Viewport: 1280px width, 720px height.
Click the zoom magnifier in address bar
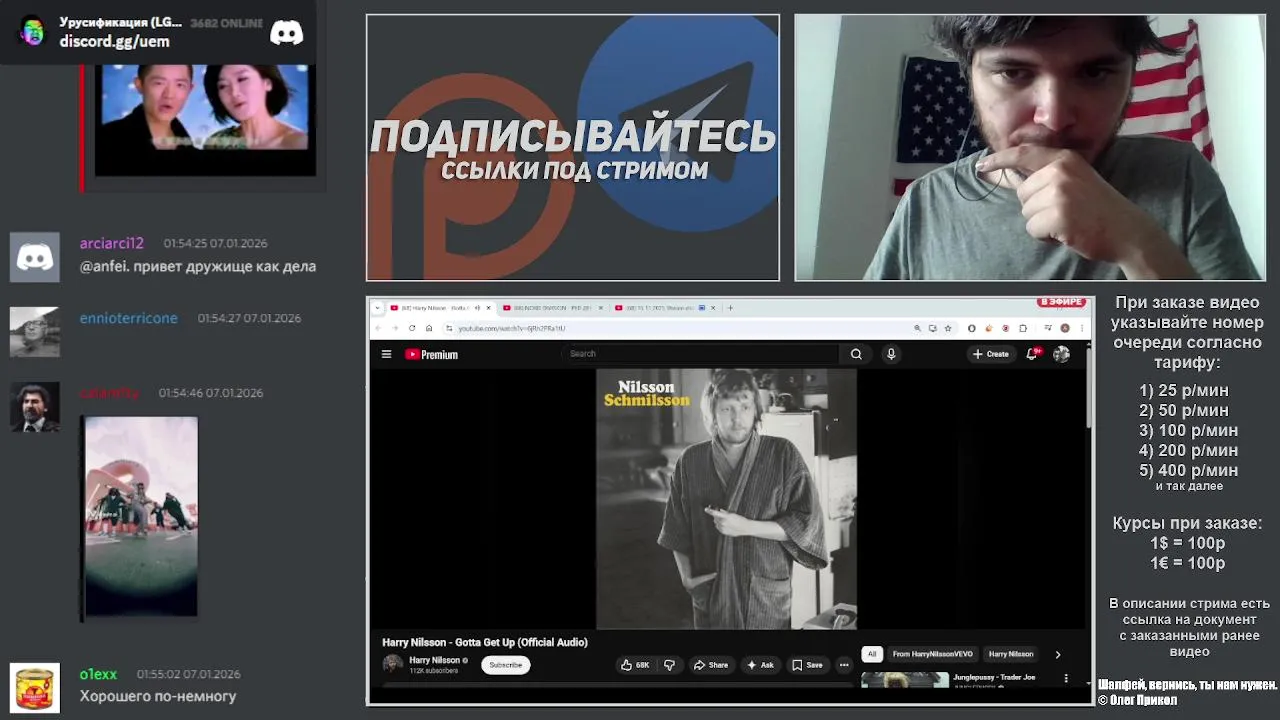pyautogui.click(x=917, y=328)
